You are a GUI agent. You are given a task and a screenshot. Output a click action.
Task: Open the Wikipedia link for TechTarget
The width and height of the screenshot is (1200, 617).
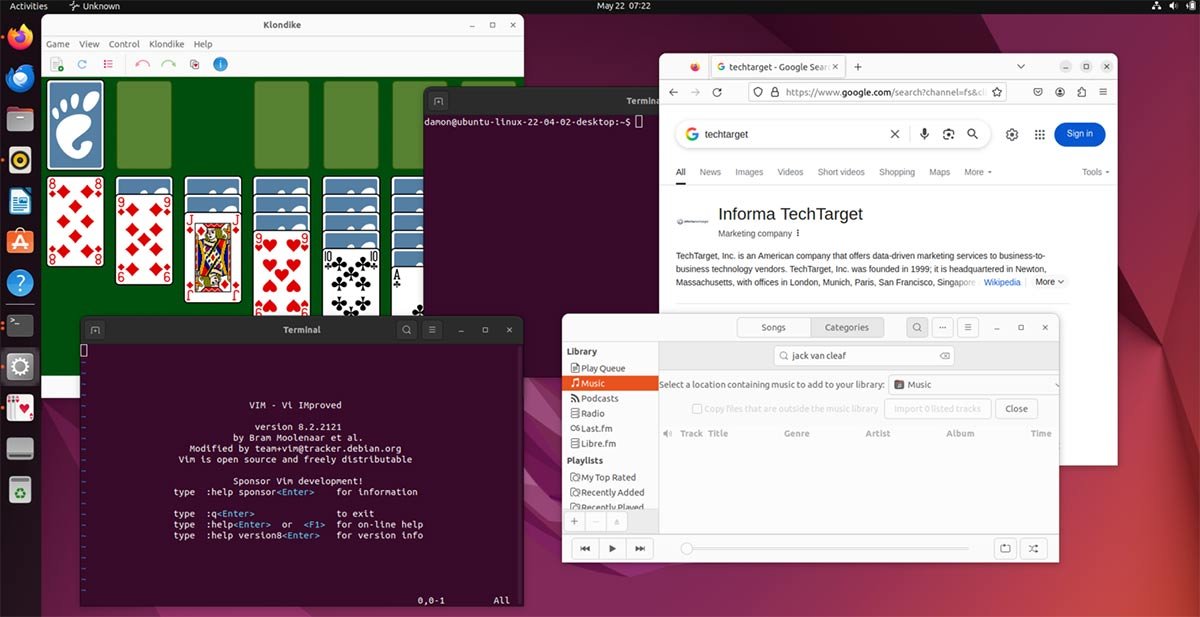pyautogui.click(x=1002, y=282)
